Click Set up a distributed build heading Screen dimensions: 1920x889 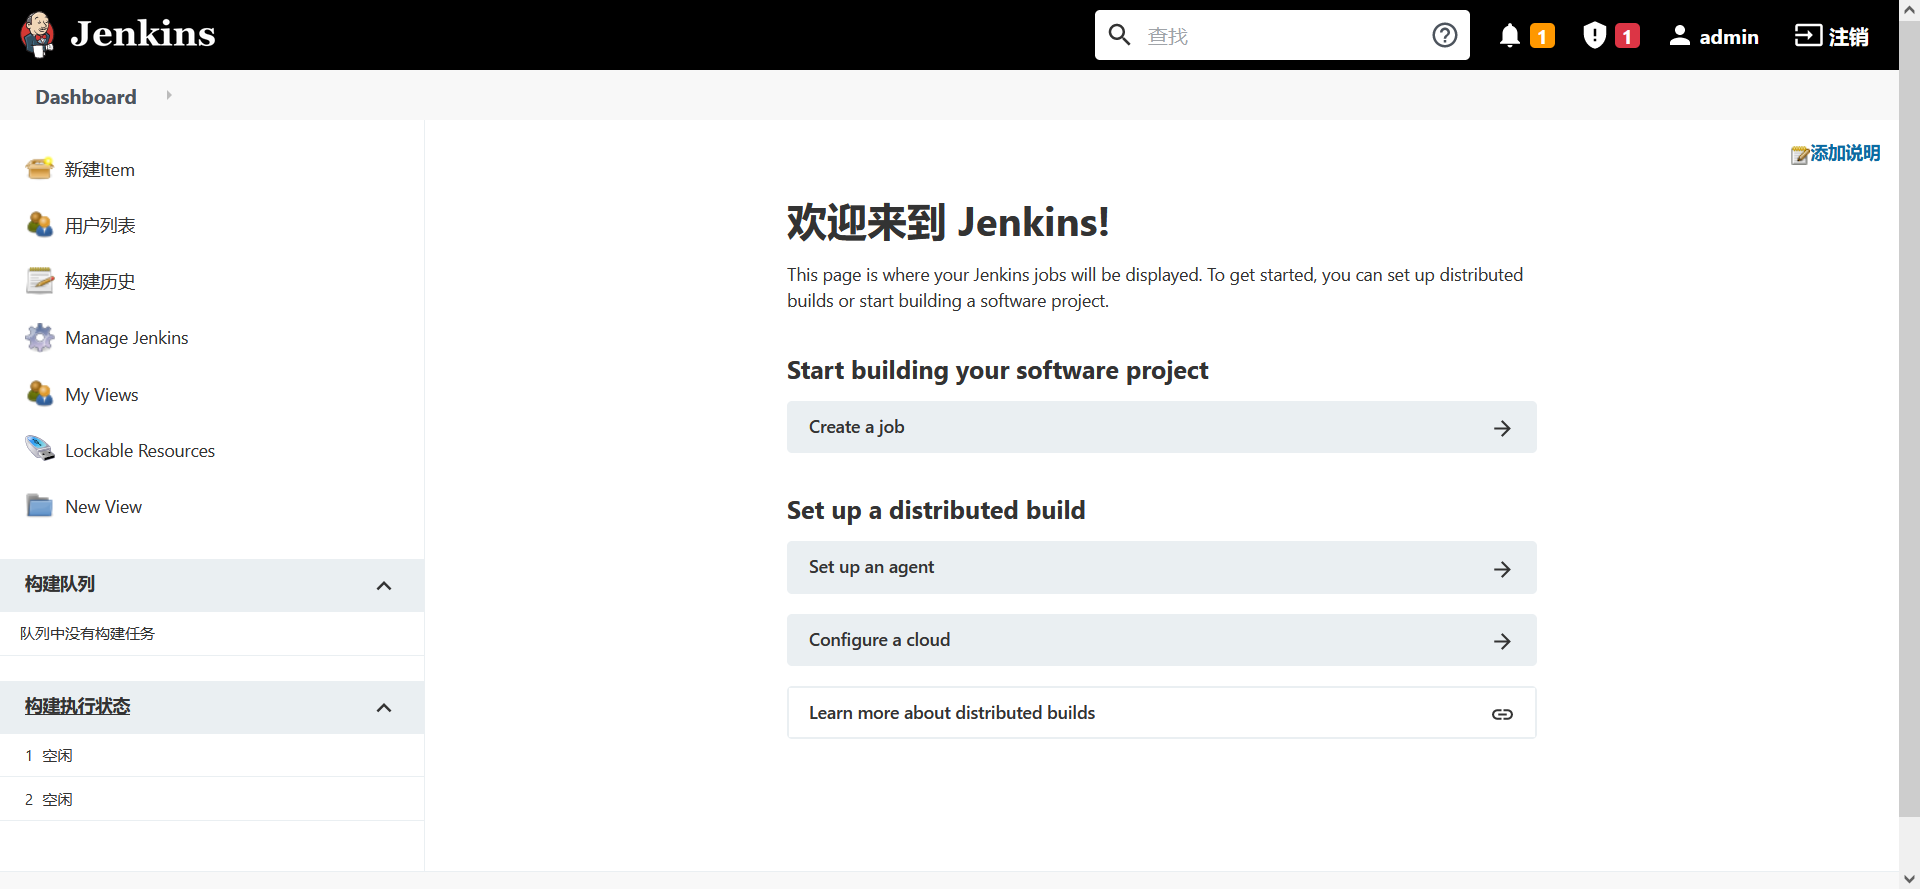click(936, 511)
